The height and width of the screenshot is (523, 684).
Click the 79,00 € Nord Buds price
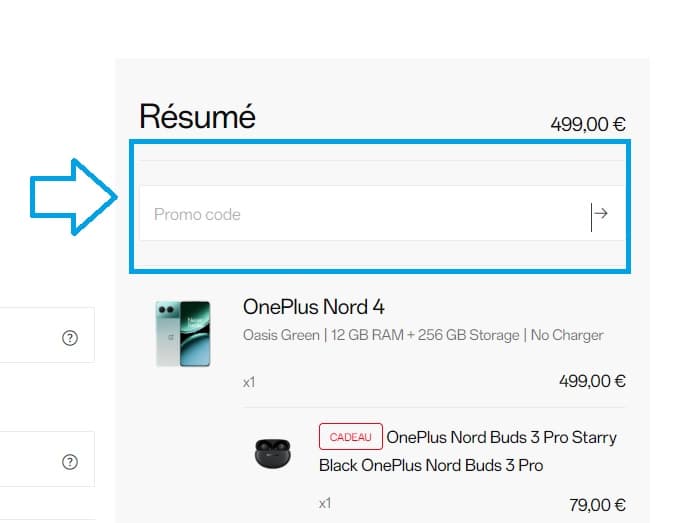click(x=594, y=505)
